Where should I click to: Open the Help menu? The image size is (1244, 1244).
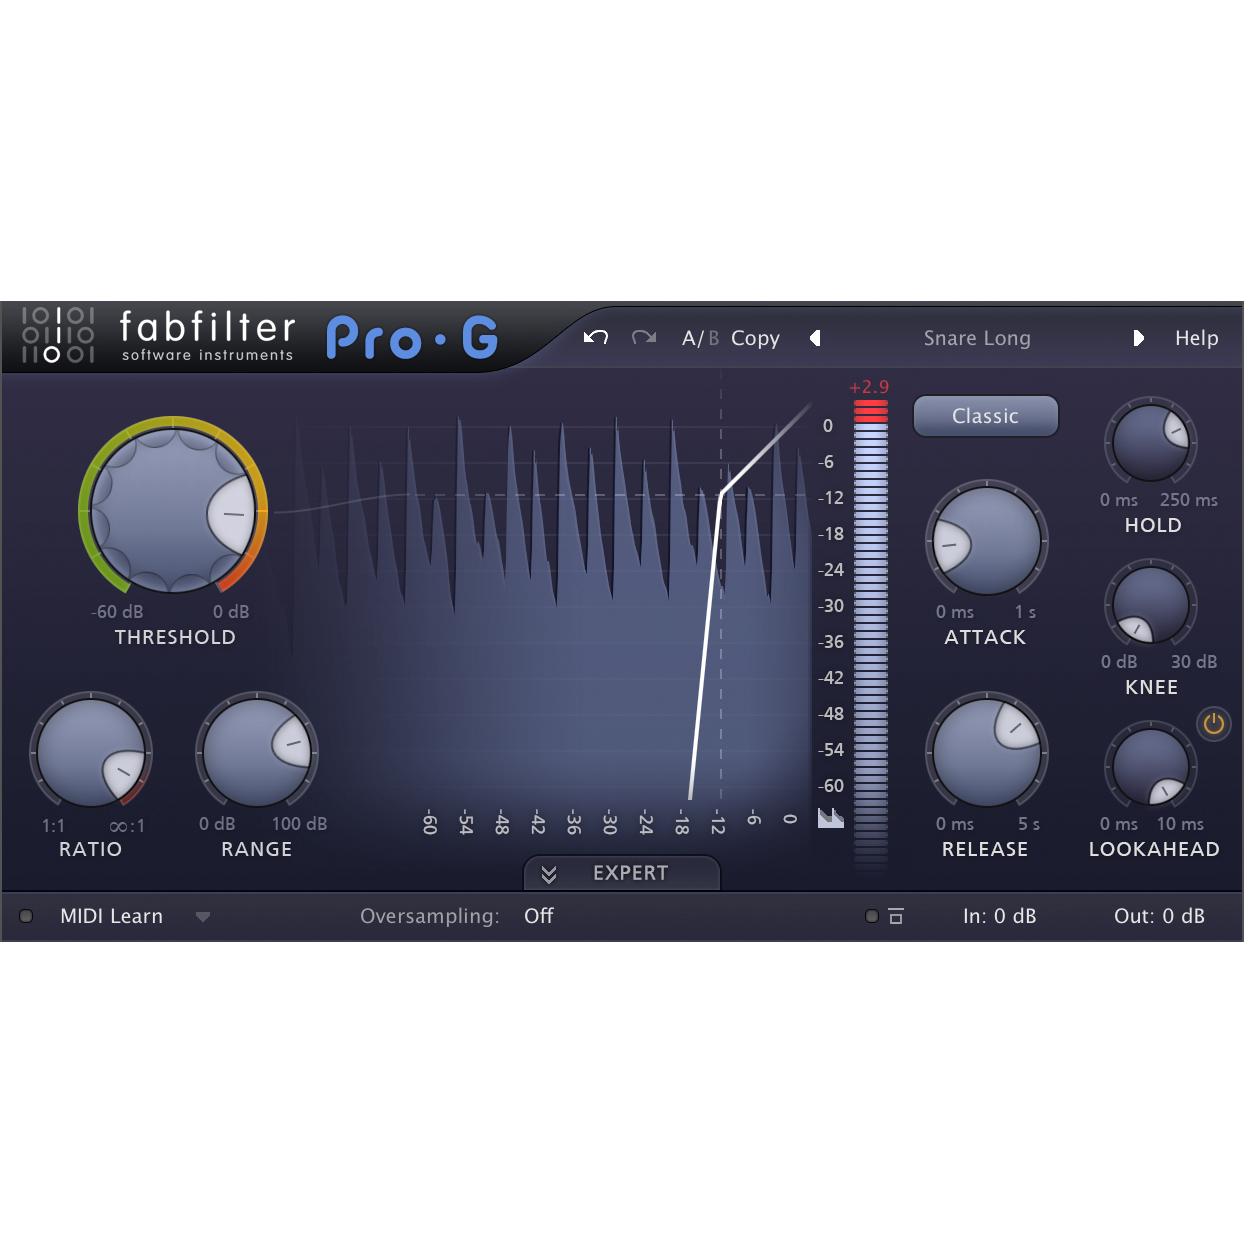pyautogui.click(x=1196, y=338)
